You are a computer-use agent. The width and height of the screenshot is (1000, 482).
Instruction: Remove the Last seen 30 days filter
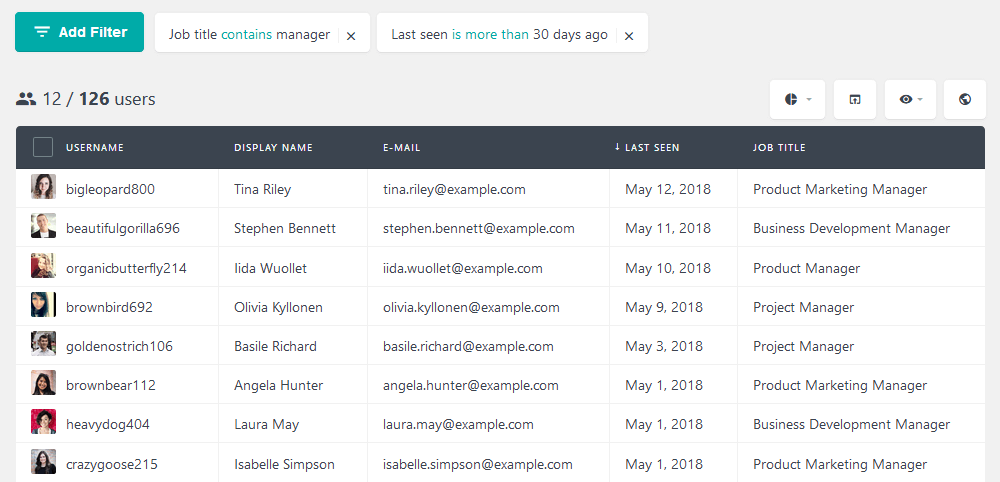pos(629,36)
